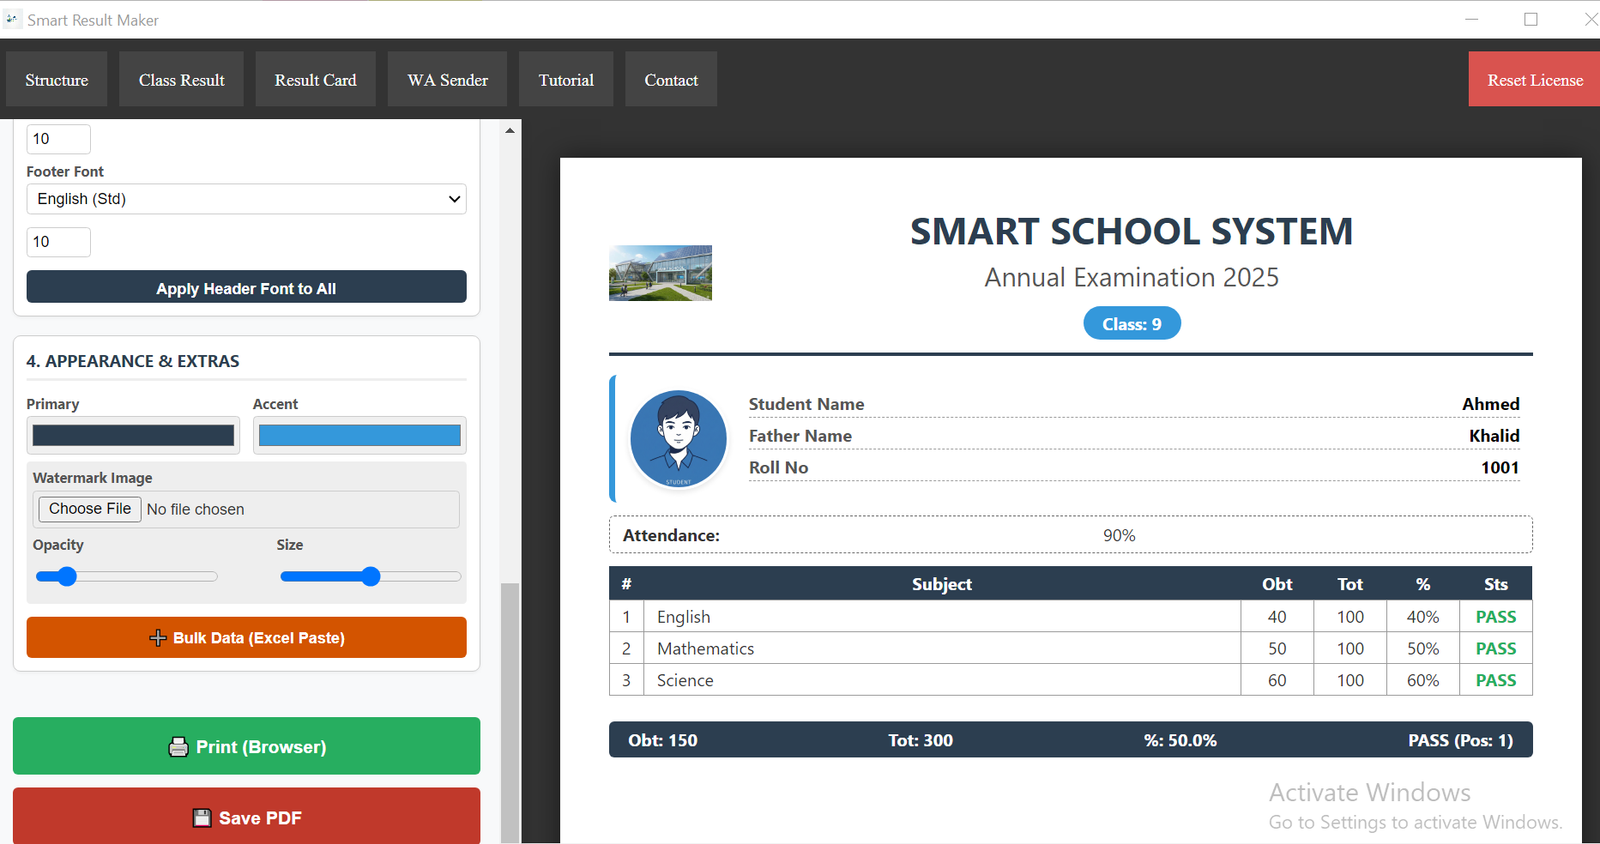This screenshot has height=844, width=1600.
Task: Click the student avatar photo
Action: 678,439
